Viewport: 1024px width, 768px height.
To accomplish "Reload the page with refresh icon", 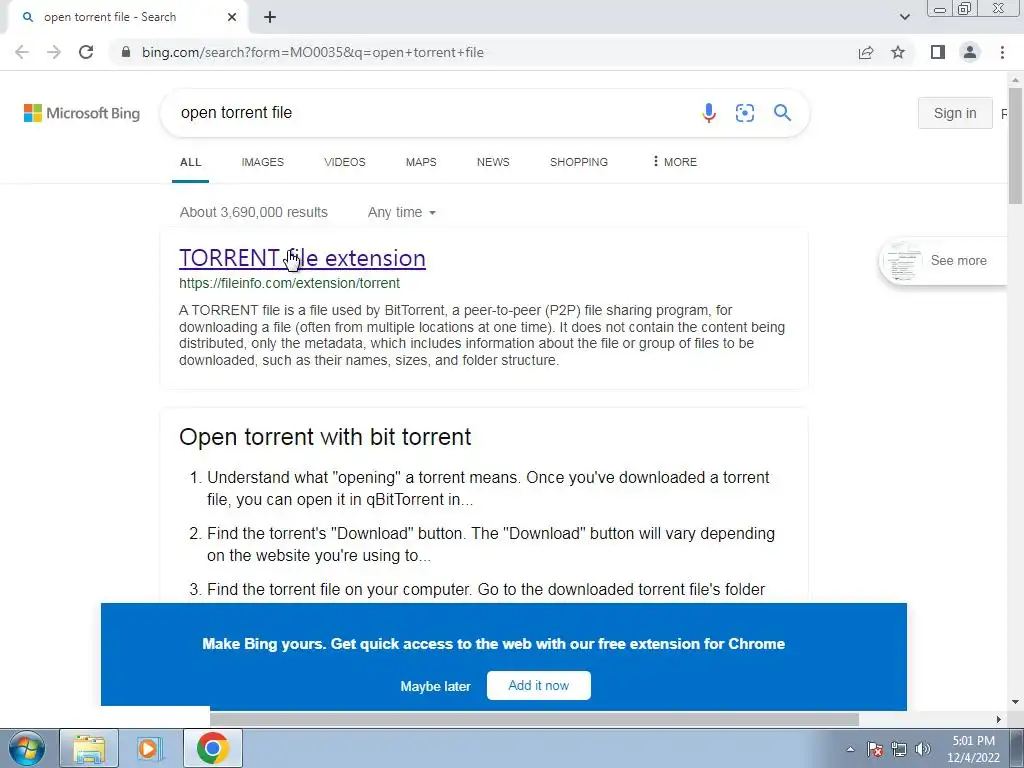I will point(86,52).
